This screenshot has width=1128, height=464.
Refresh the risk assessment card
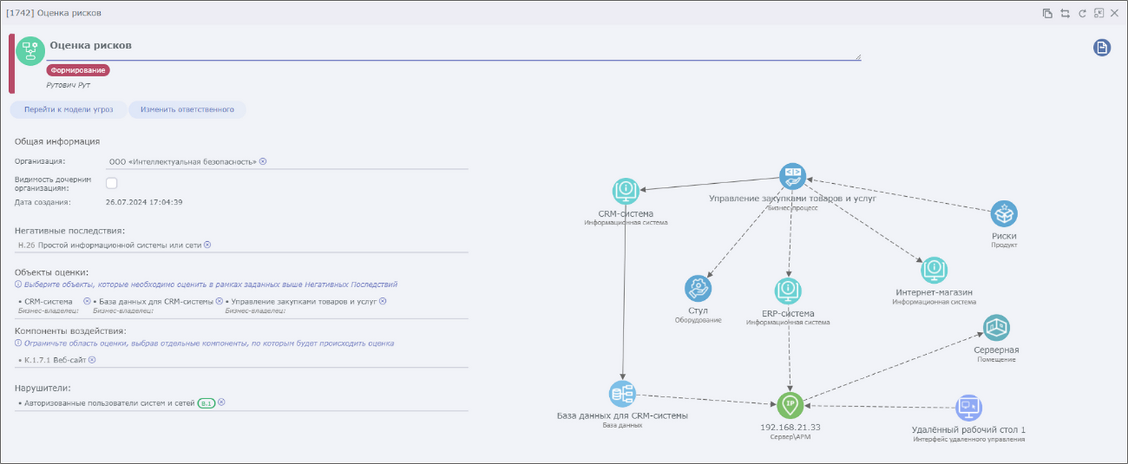tap(1081, 13)
